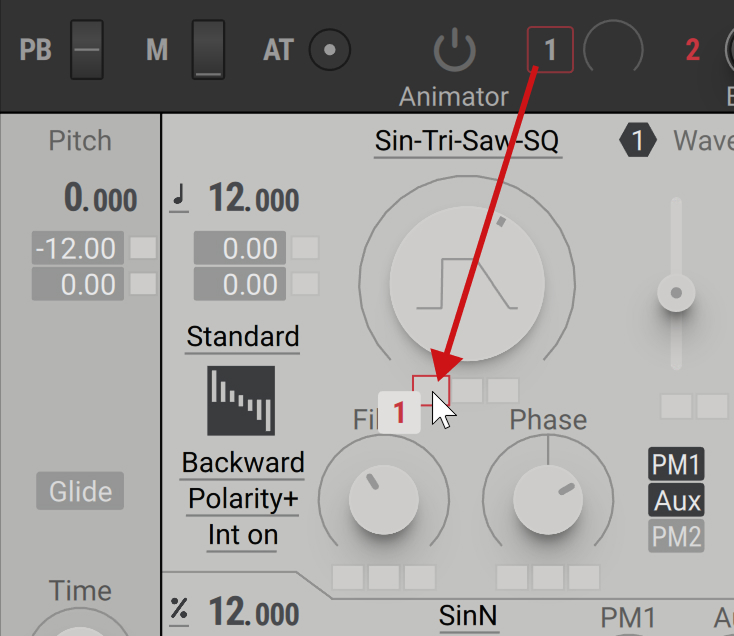
Task: Click slot beside upper oscillator 0.00 field
Action: (305, 248)
